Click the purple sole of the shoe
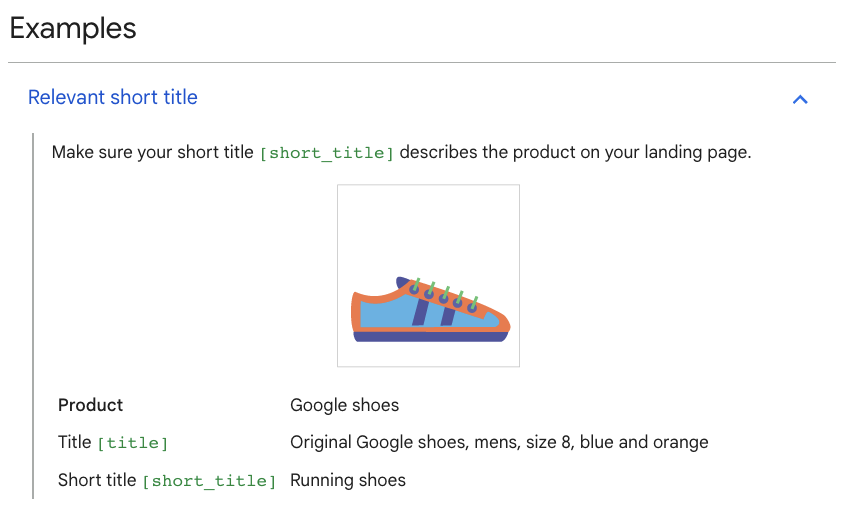The height and width of the screenshot is (516, 858). pos(430,337)
